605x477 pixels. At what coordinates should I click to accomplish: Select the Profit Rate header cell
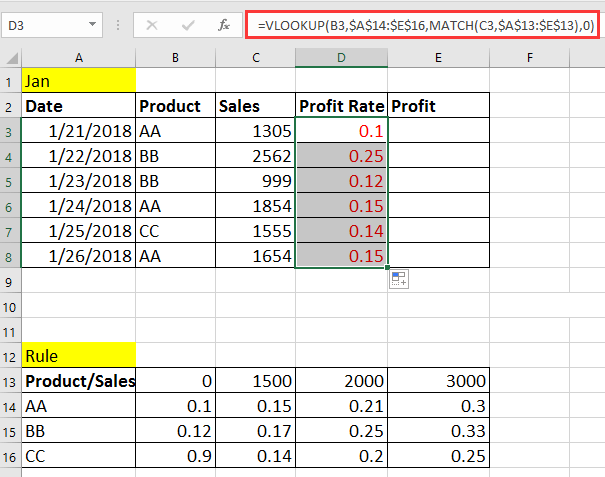pos(341,105)
